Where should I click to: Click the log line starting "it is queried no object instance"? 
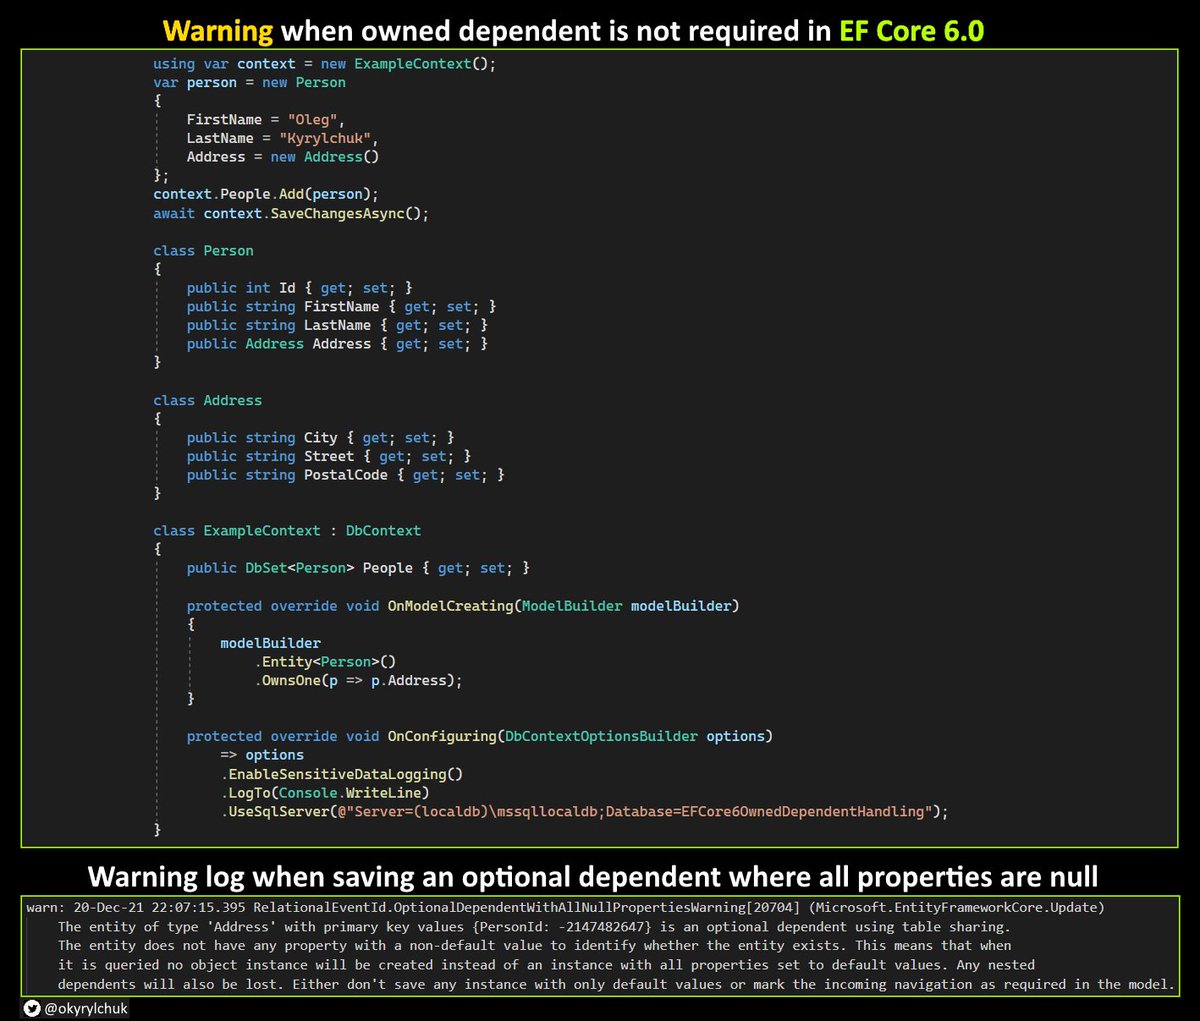click(x=546, y=965)
